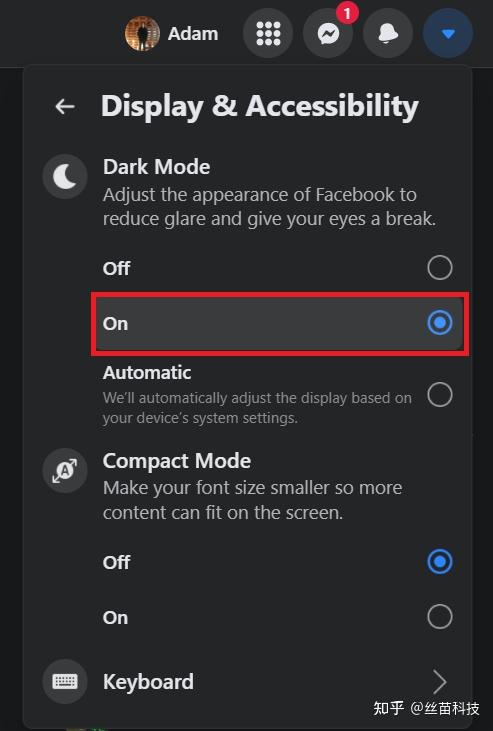Click the Automatic option label
Image resolution: width=493 pixels, height=731 pixels.
(x=147, y=372)
